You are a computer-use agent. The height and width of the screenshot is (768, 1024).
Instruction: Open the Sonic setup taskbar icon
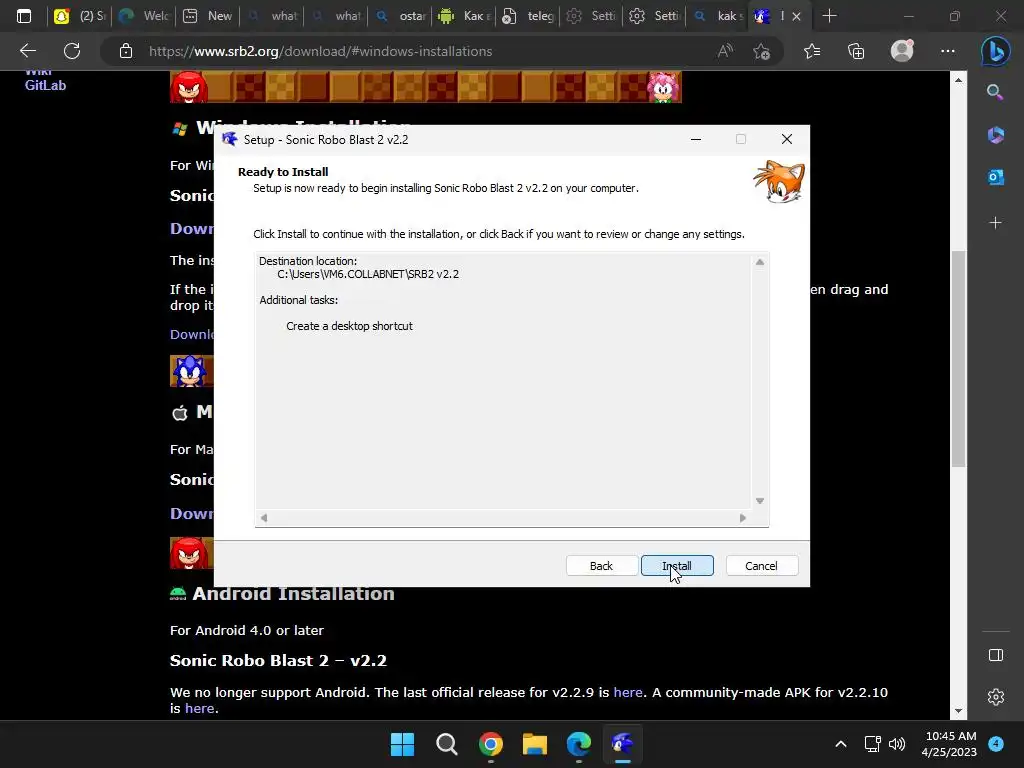pos(622,744)
